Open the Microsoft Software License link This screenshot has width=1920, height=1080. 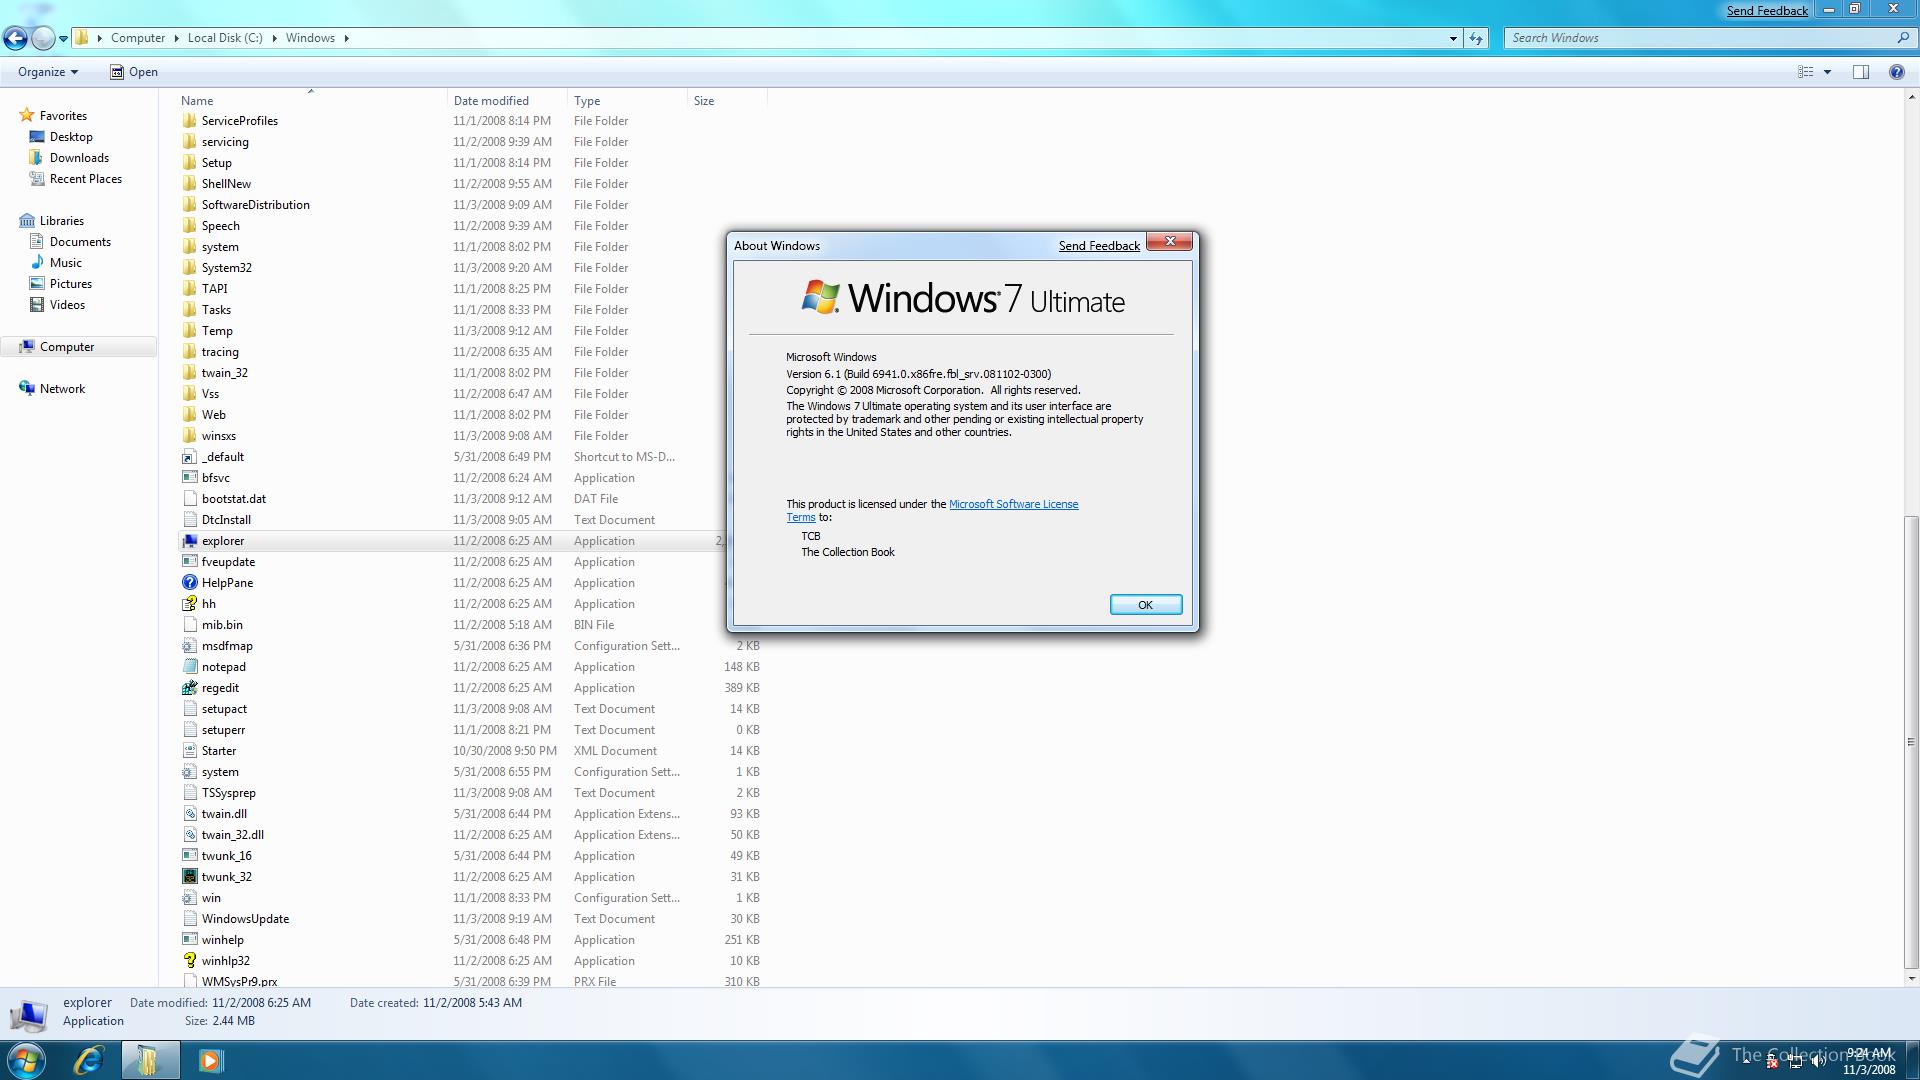coord(1013,504)
